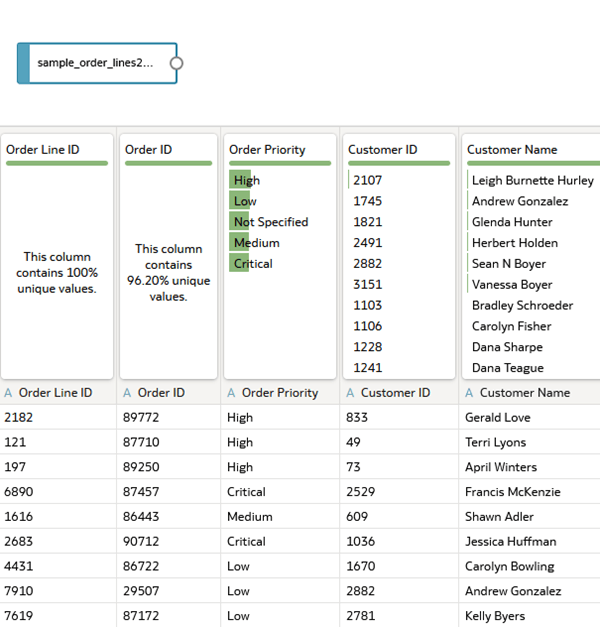Screen dimensions: 600x627
Task: Click Order ID cell 89250
Action: pos(168,467)
